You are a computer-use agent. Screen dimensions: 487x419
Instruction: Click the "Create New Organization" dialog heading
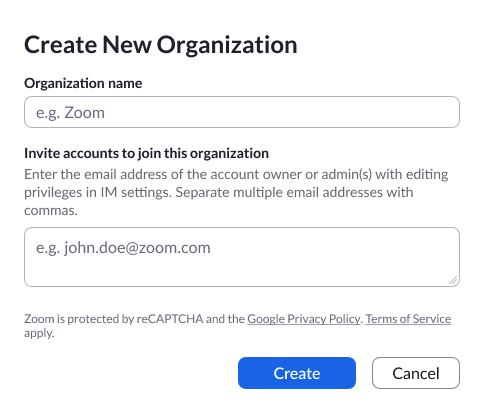160,45
